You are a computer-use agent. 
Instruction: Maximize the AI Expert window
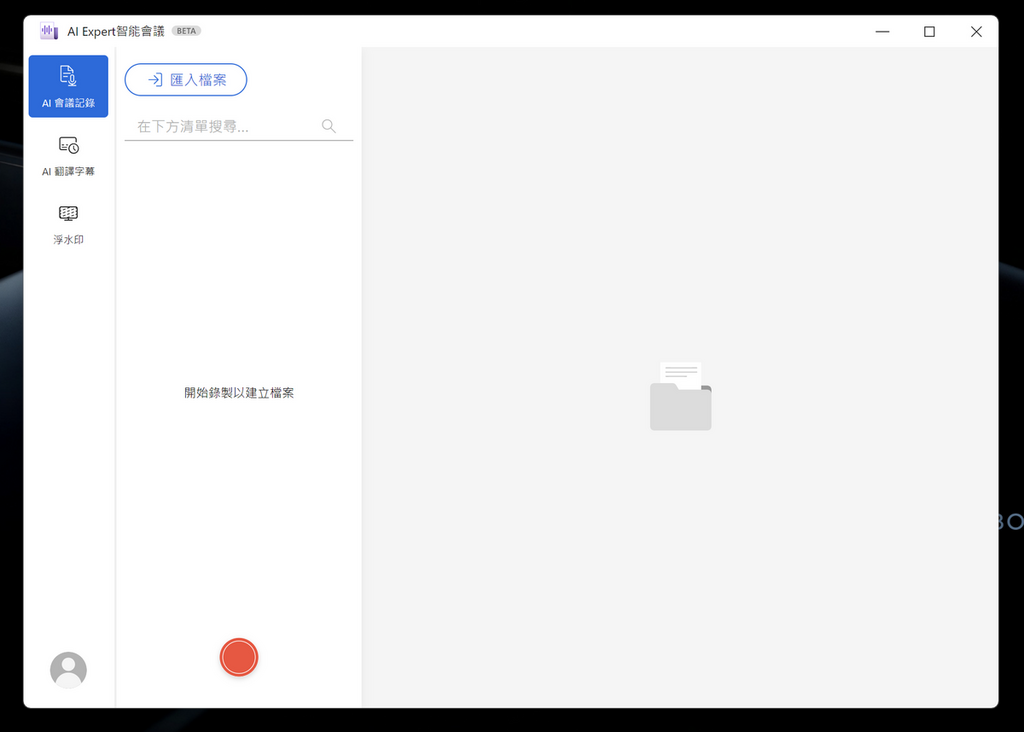point(929,31)
